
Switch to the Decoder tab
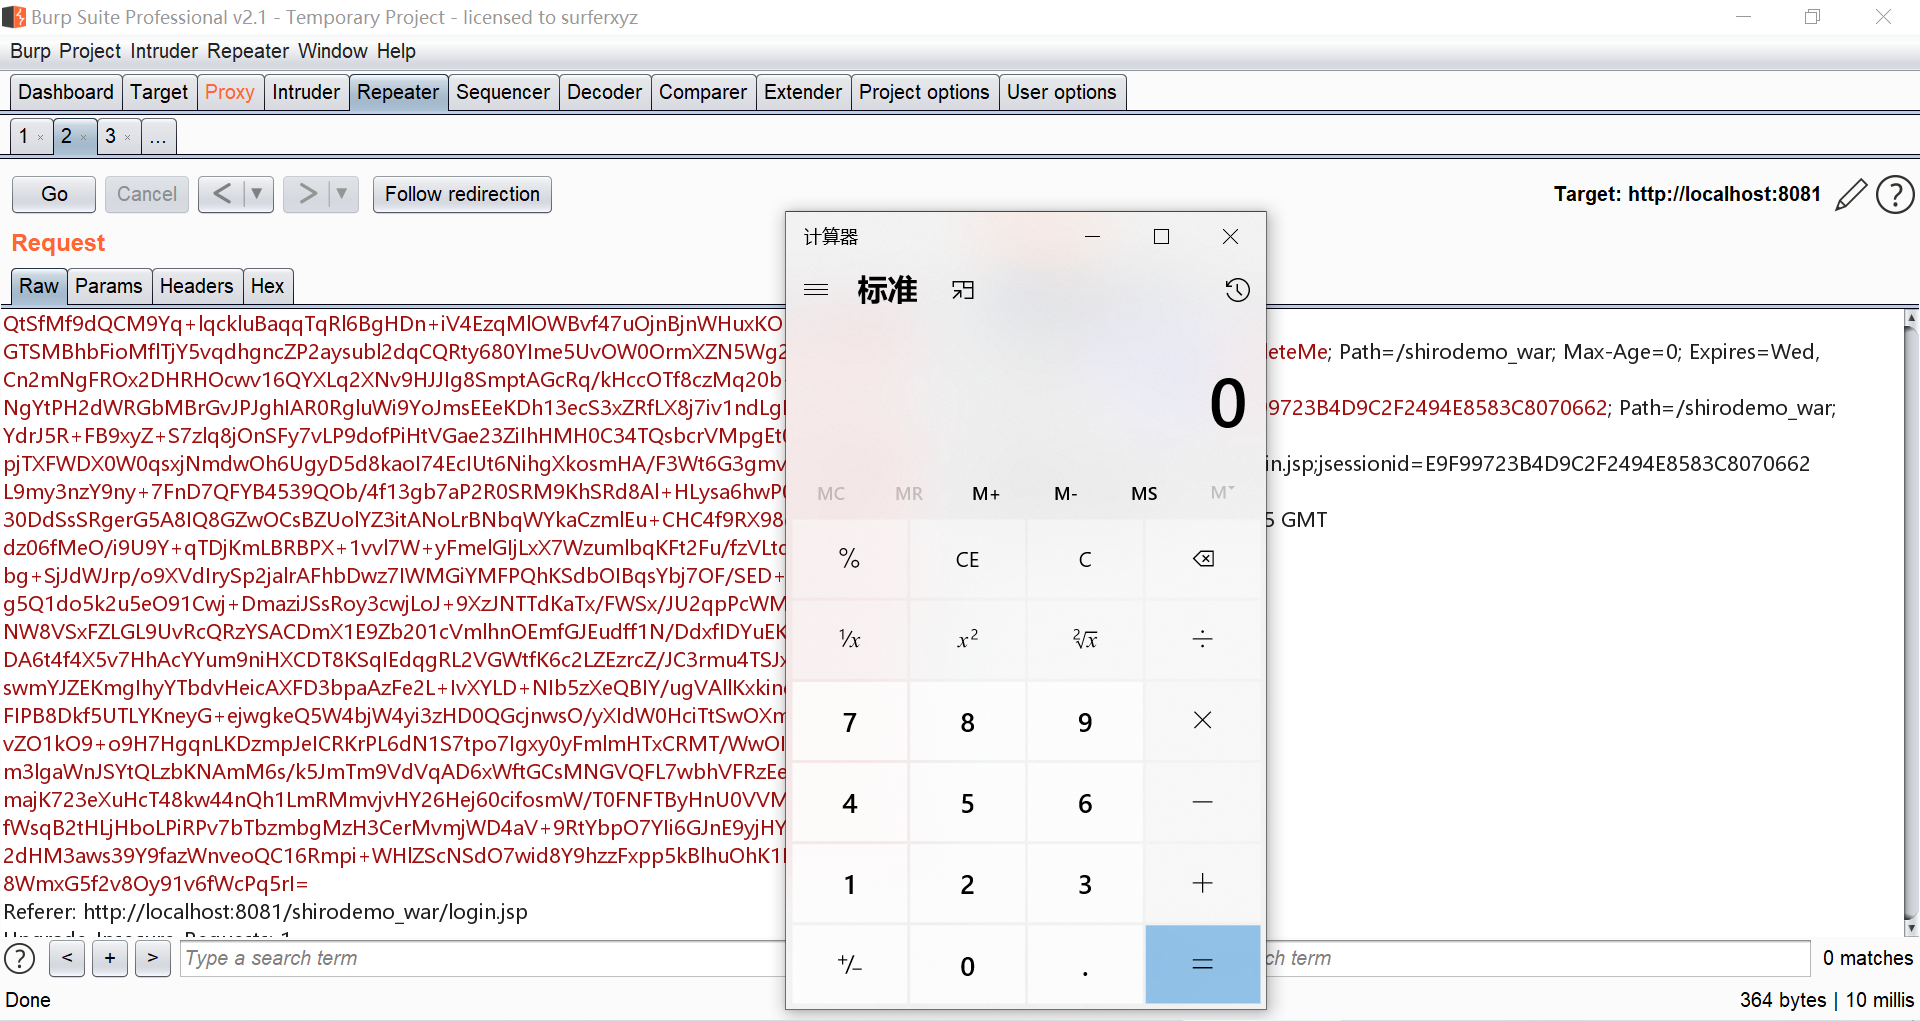tap(604, 92)
